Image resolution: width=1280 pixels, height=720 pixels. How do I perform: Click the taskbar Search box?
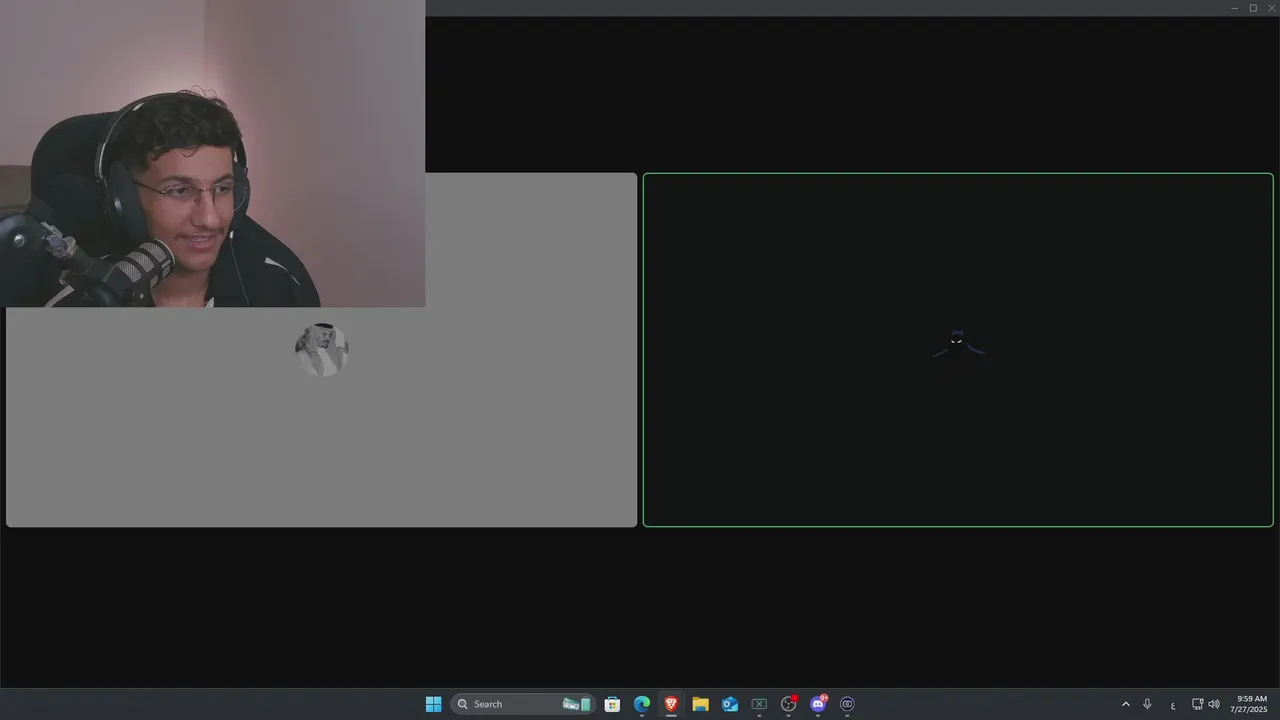(523, 704)
